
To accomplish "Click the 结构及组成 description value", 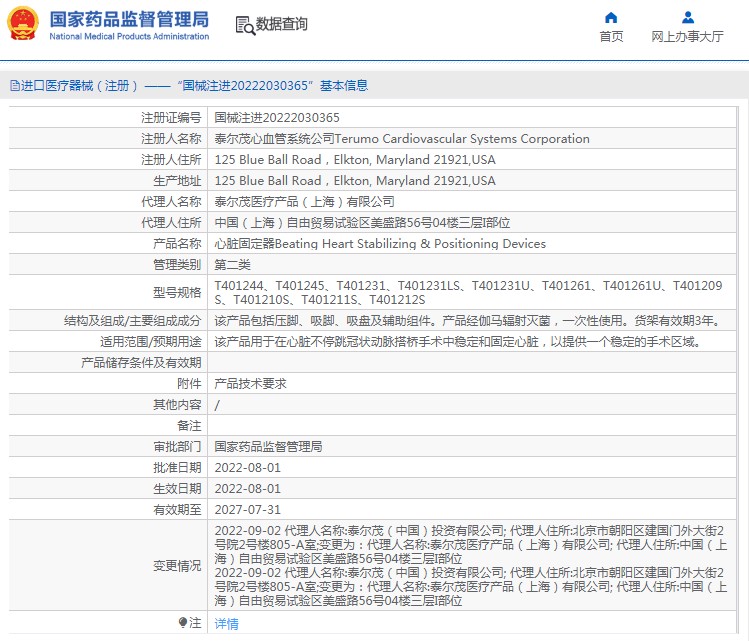I will coord(467,320).
